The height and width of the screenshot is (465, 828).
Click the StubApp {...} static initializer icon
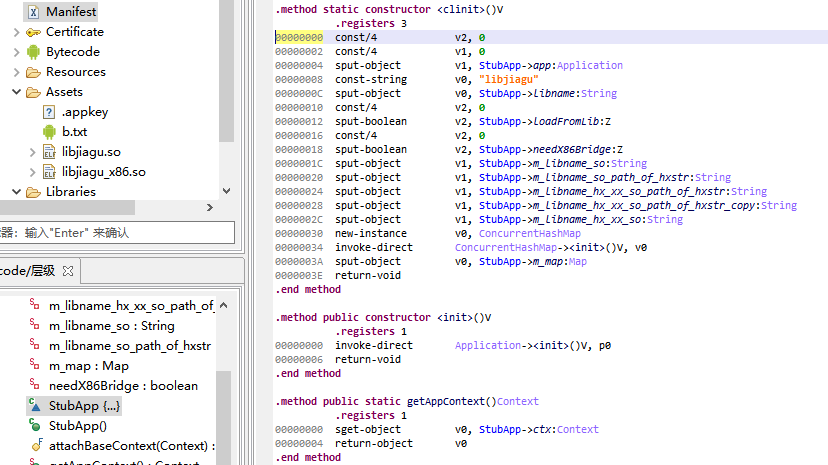point(35,405)
